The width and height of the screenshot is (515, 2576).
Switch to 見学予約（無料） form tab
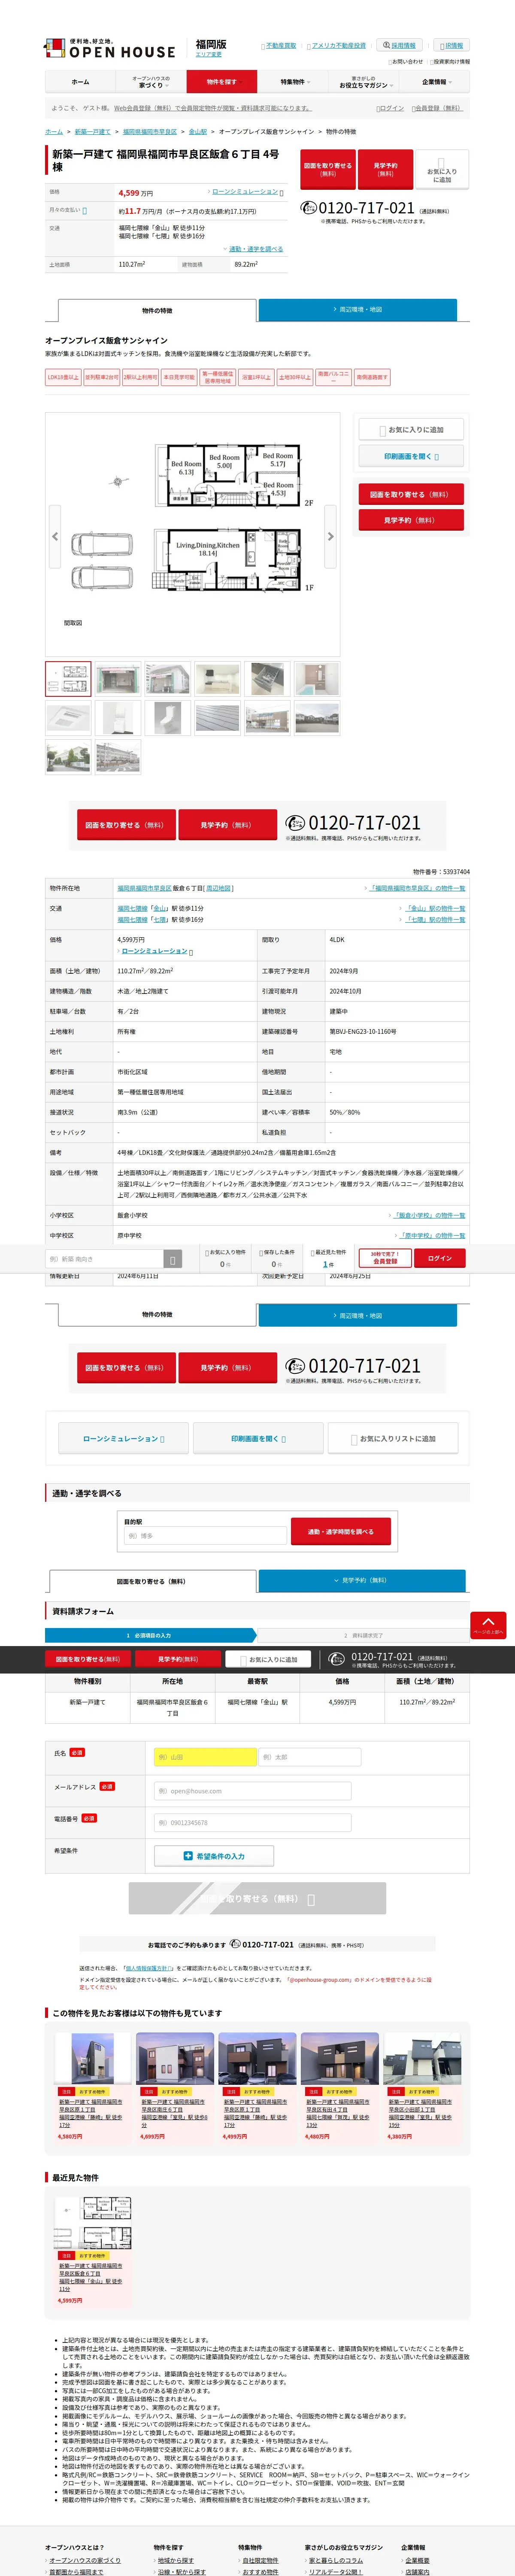tap(362, 1581)
